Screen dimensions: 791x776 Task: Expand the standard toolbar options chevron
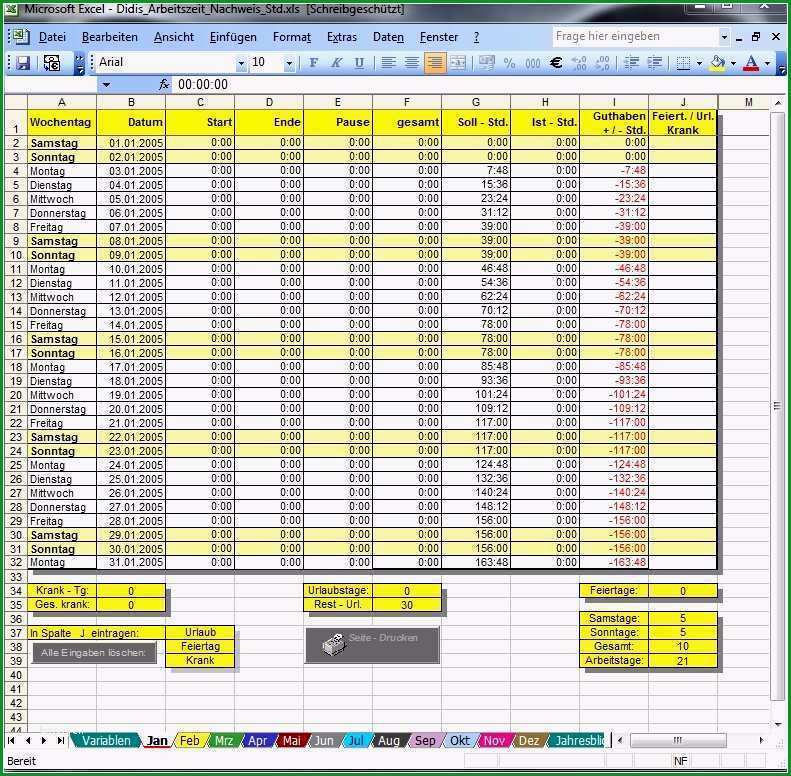click(x=79, y=64)
